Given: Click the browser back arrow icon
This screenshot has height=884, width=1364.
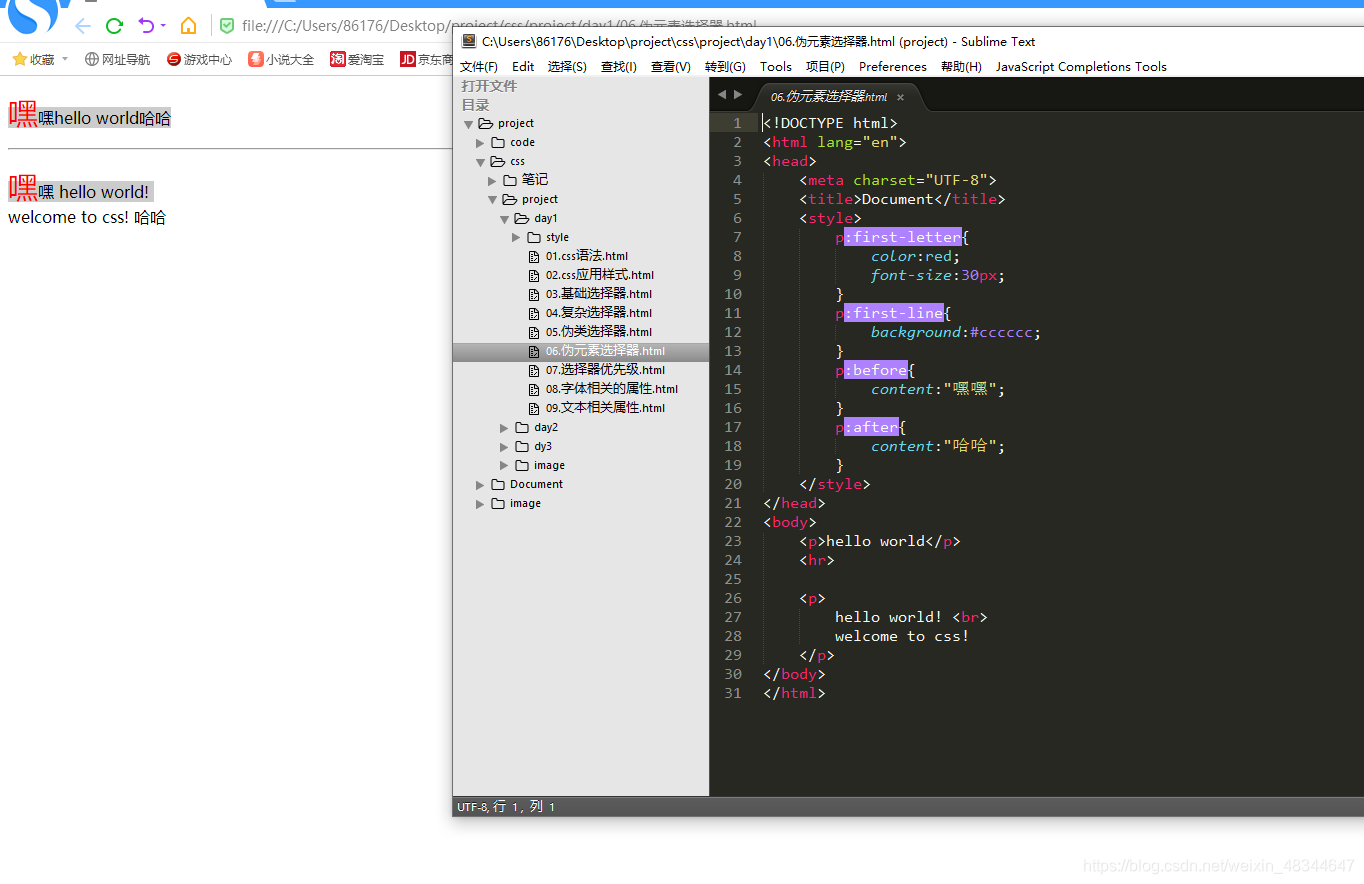Looking at the screenshot, I should coord(83,26).
